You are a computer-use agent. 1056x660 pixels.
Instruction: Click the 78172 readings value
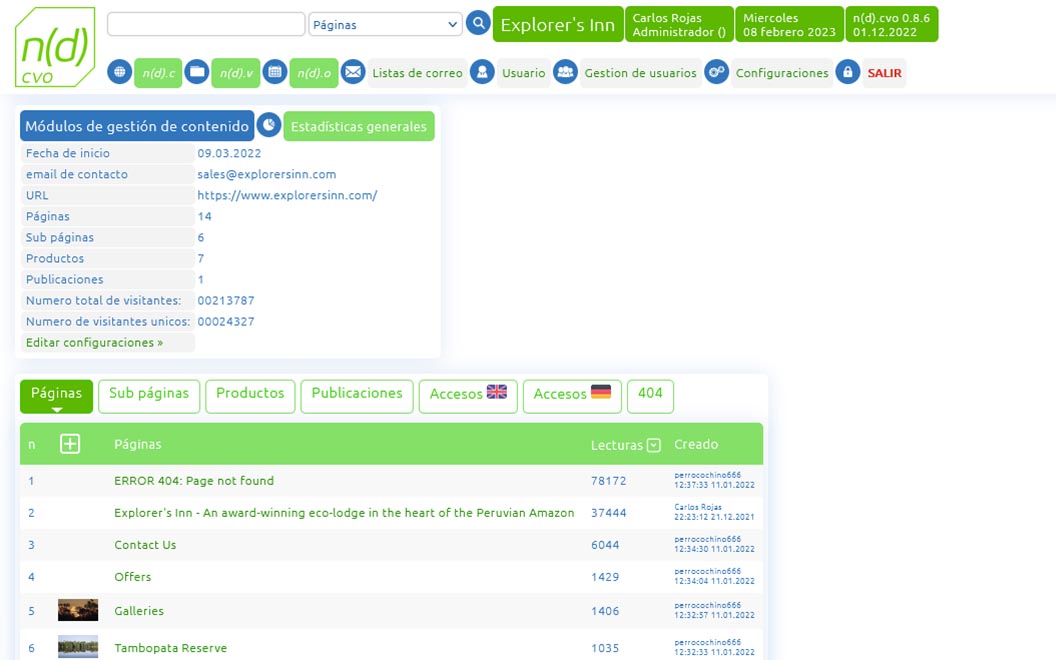pos(609,481)
